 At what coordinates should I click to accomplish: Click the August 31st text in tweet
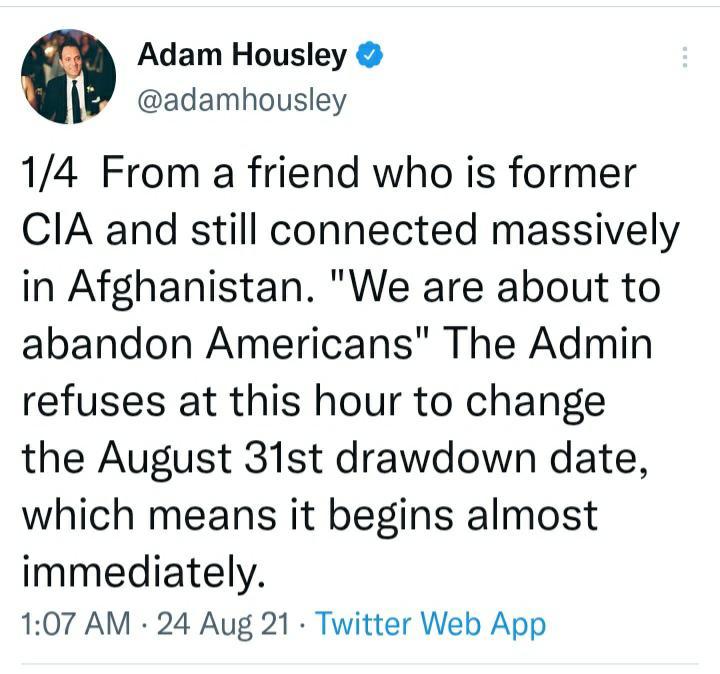(210, 459)
